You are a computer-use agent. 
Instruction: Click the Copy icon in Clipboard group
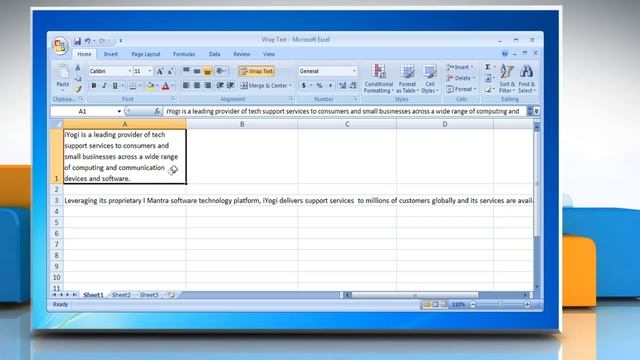(x=78, y=78)
